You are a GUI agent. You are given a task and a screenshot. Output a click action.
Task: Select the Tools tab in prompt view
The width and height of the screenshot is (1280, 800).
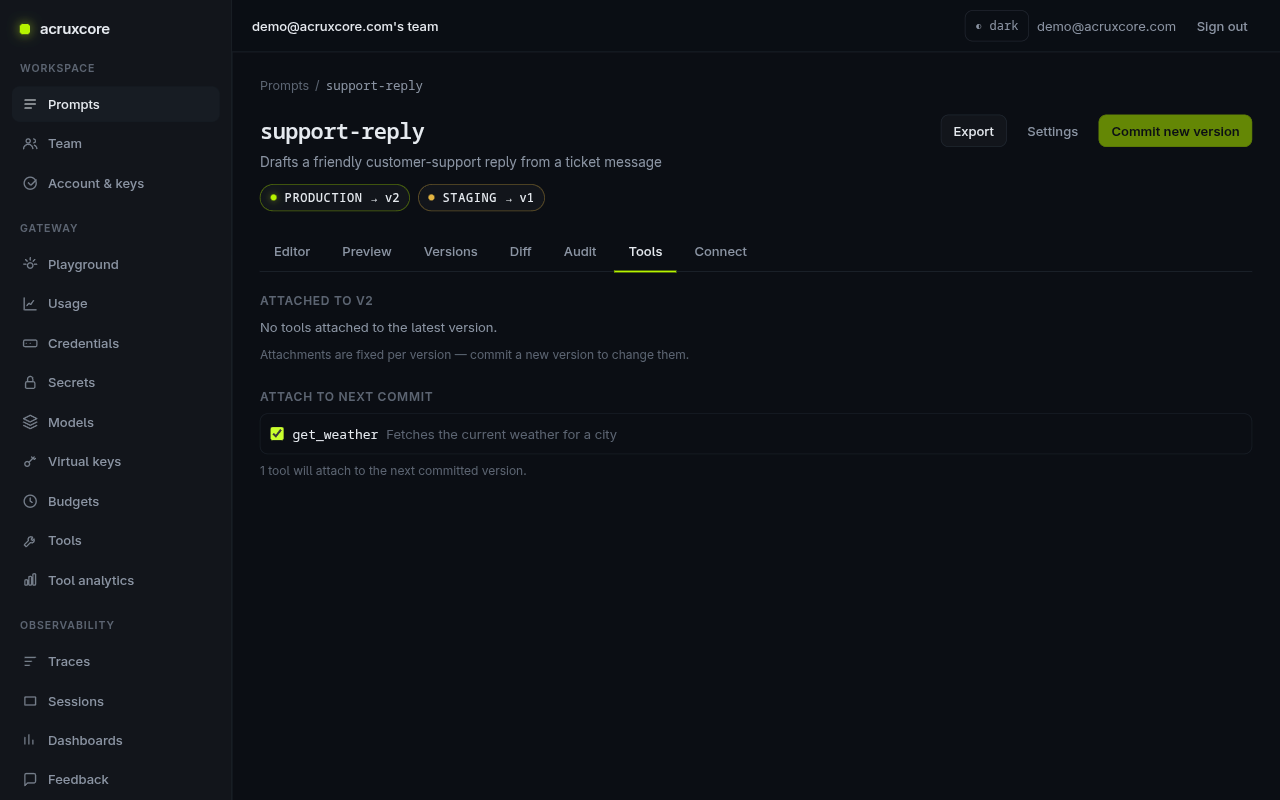point(645,252)
